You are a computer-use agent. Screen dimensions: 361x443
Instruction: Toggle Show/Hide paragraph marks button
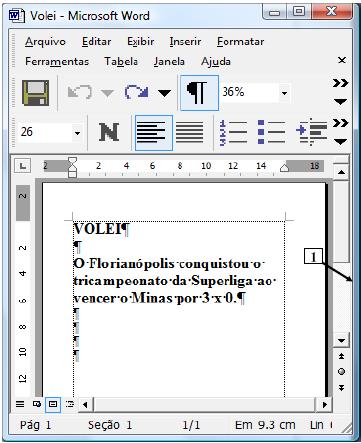coord(199,93)
